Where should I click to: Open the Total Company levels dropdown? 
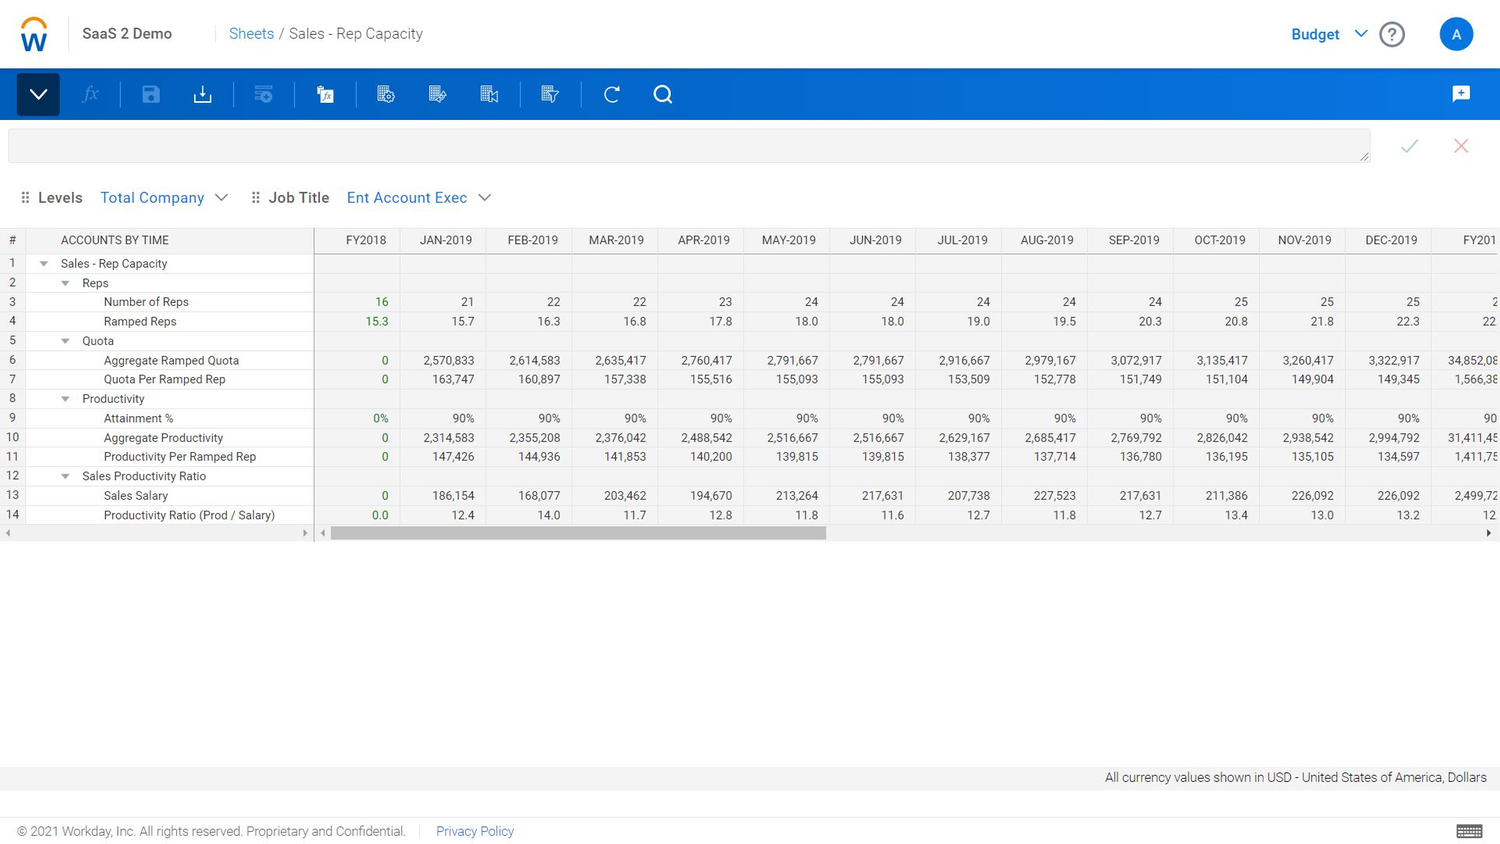(x=164, y=197)
